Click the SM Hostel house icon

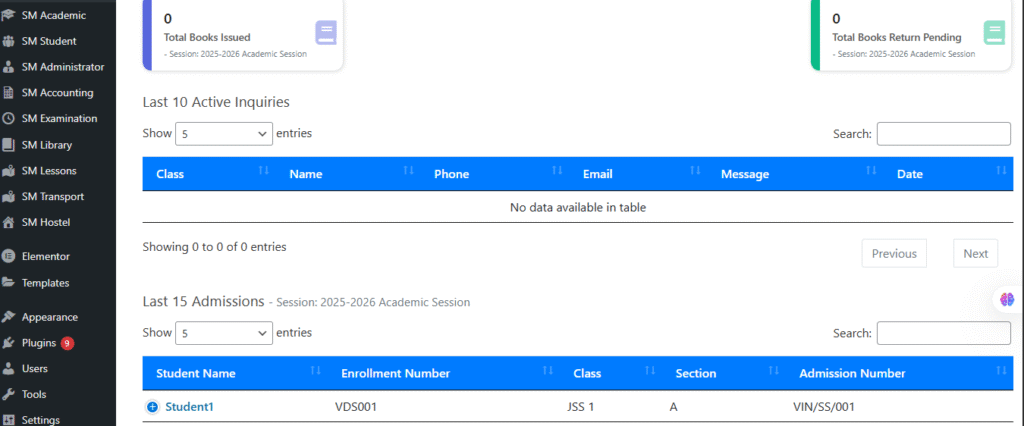pos(9,222)
